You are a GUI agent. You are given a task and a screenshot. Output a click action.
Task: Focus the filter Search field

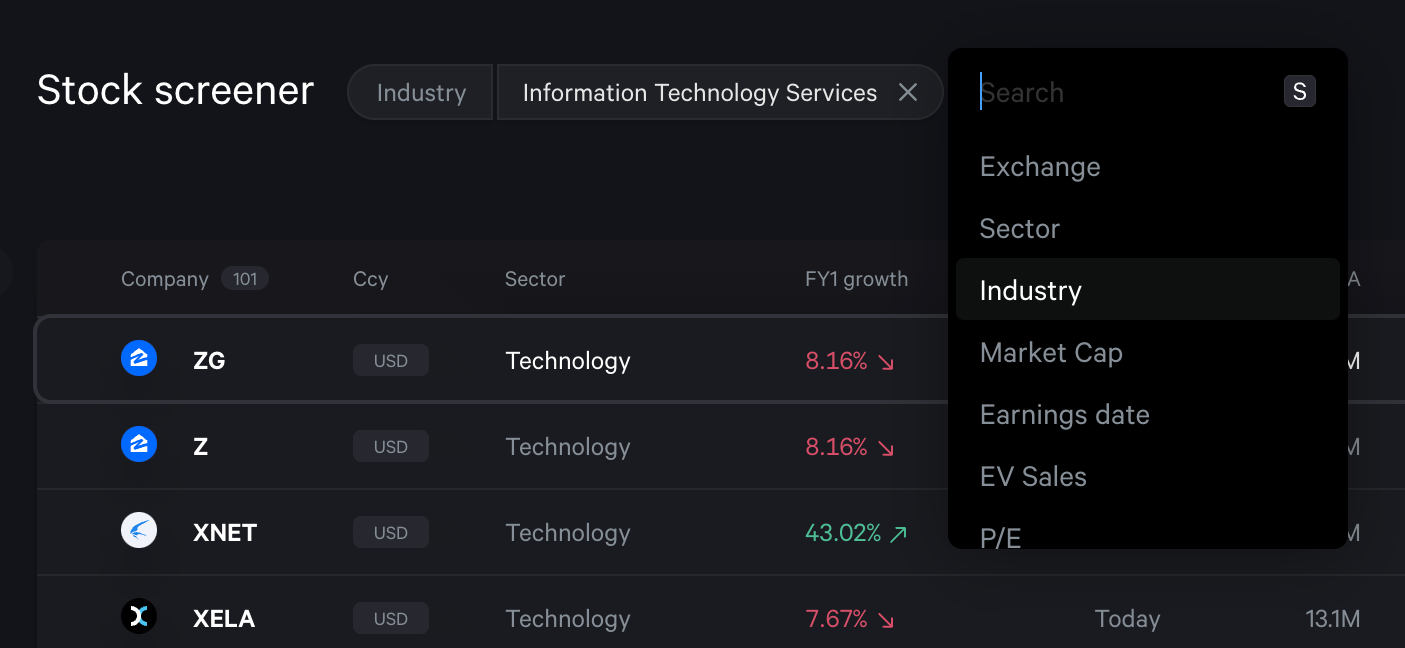(1120, 93)
